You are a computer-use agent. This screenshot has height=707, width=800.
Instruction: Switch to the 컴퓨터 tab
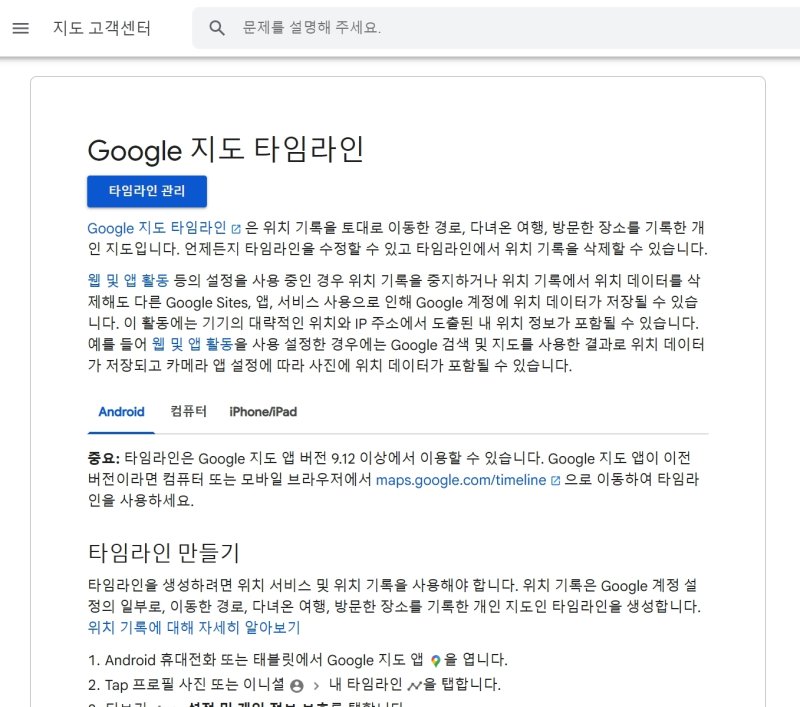click(189, 412)
